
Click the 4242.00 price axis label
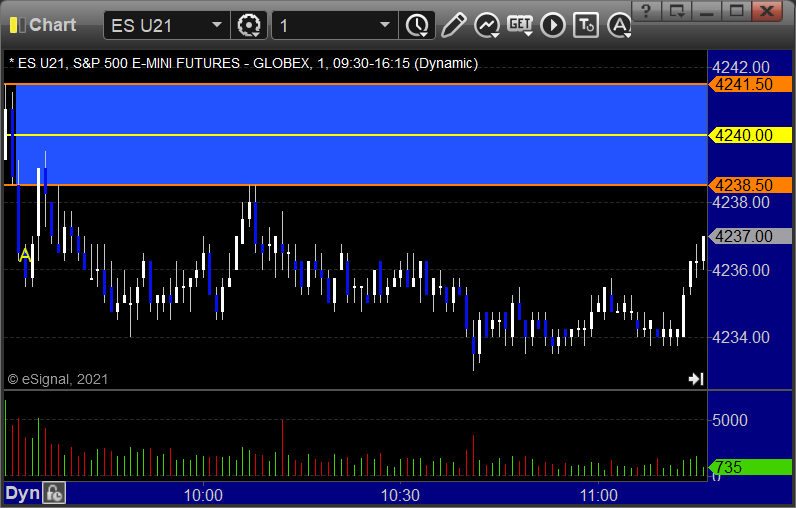pyautogui.click(x=741, y=67)
